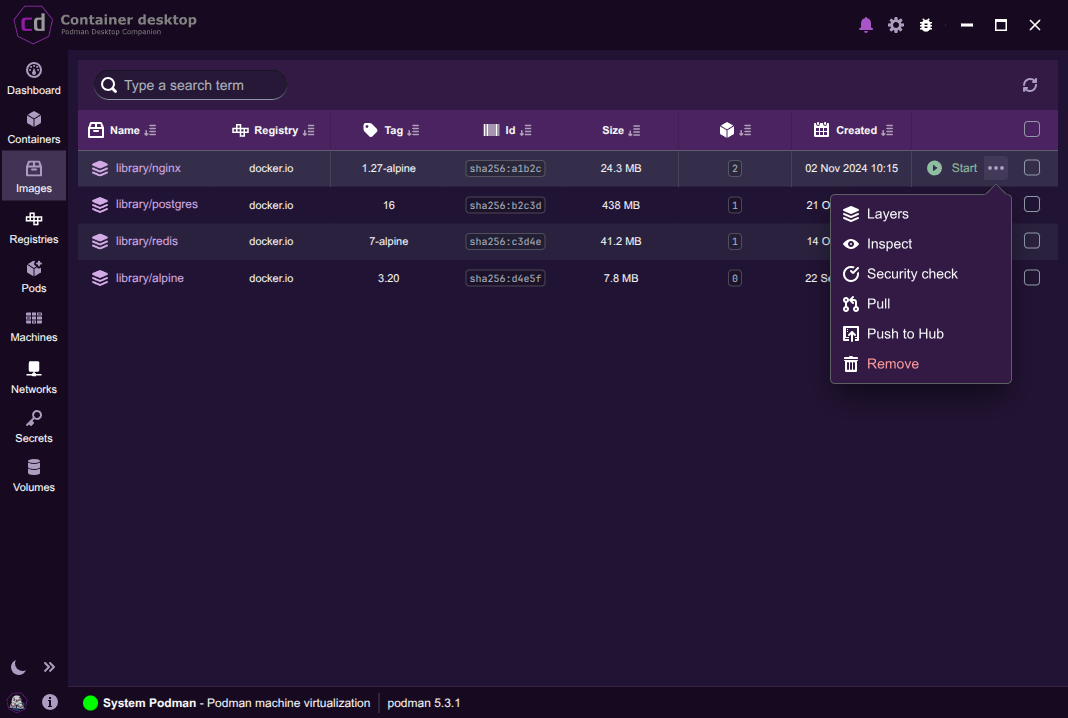Open Networks in the sidebar
The height and width of the screenshot is (718, 1068).
point(33,377)
